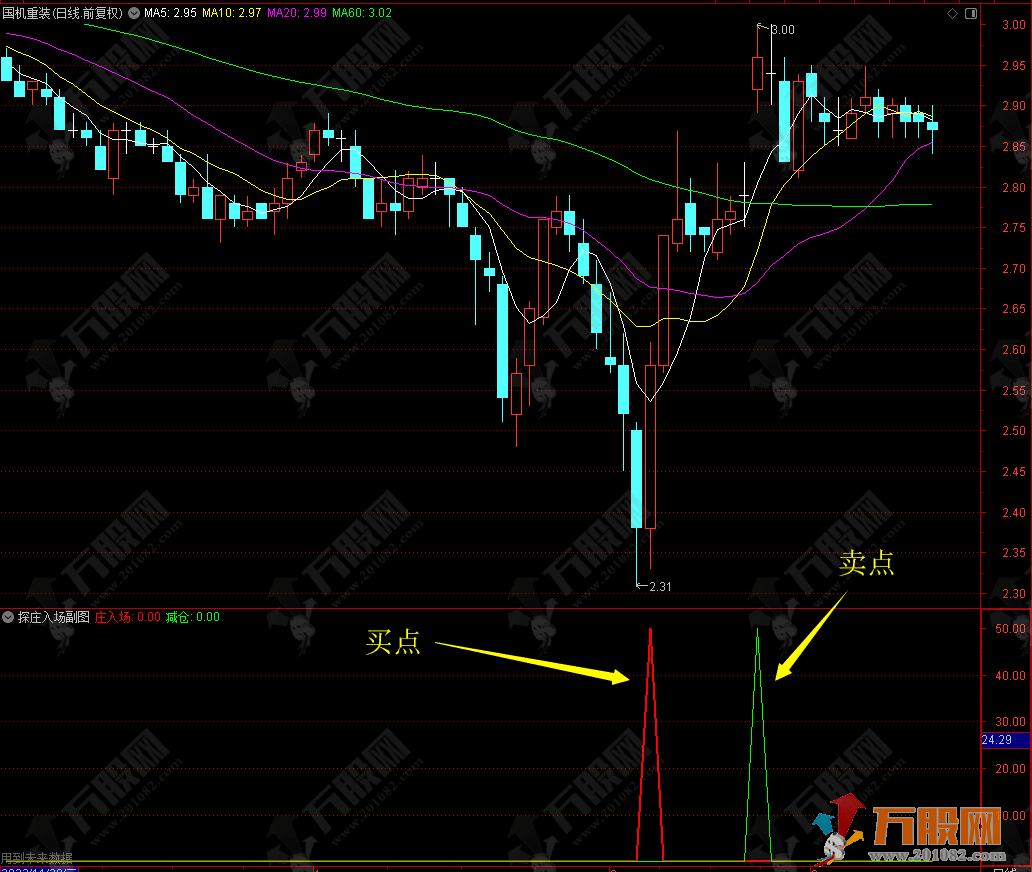
Task: Select the MA10: 2.97 indicator label
Action: [232, 13]
